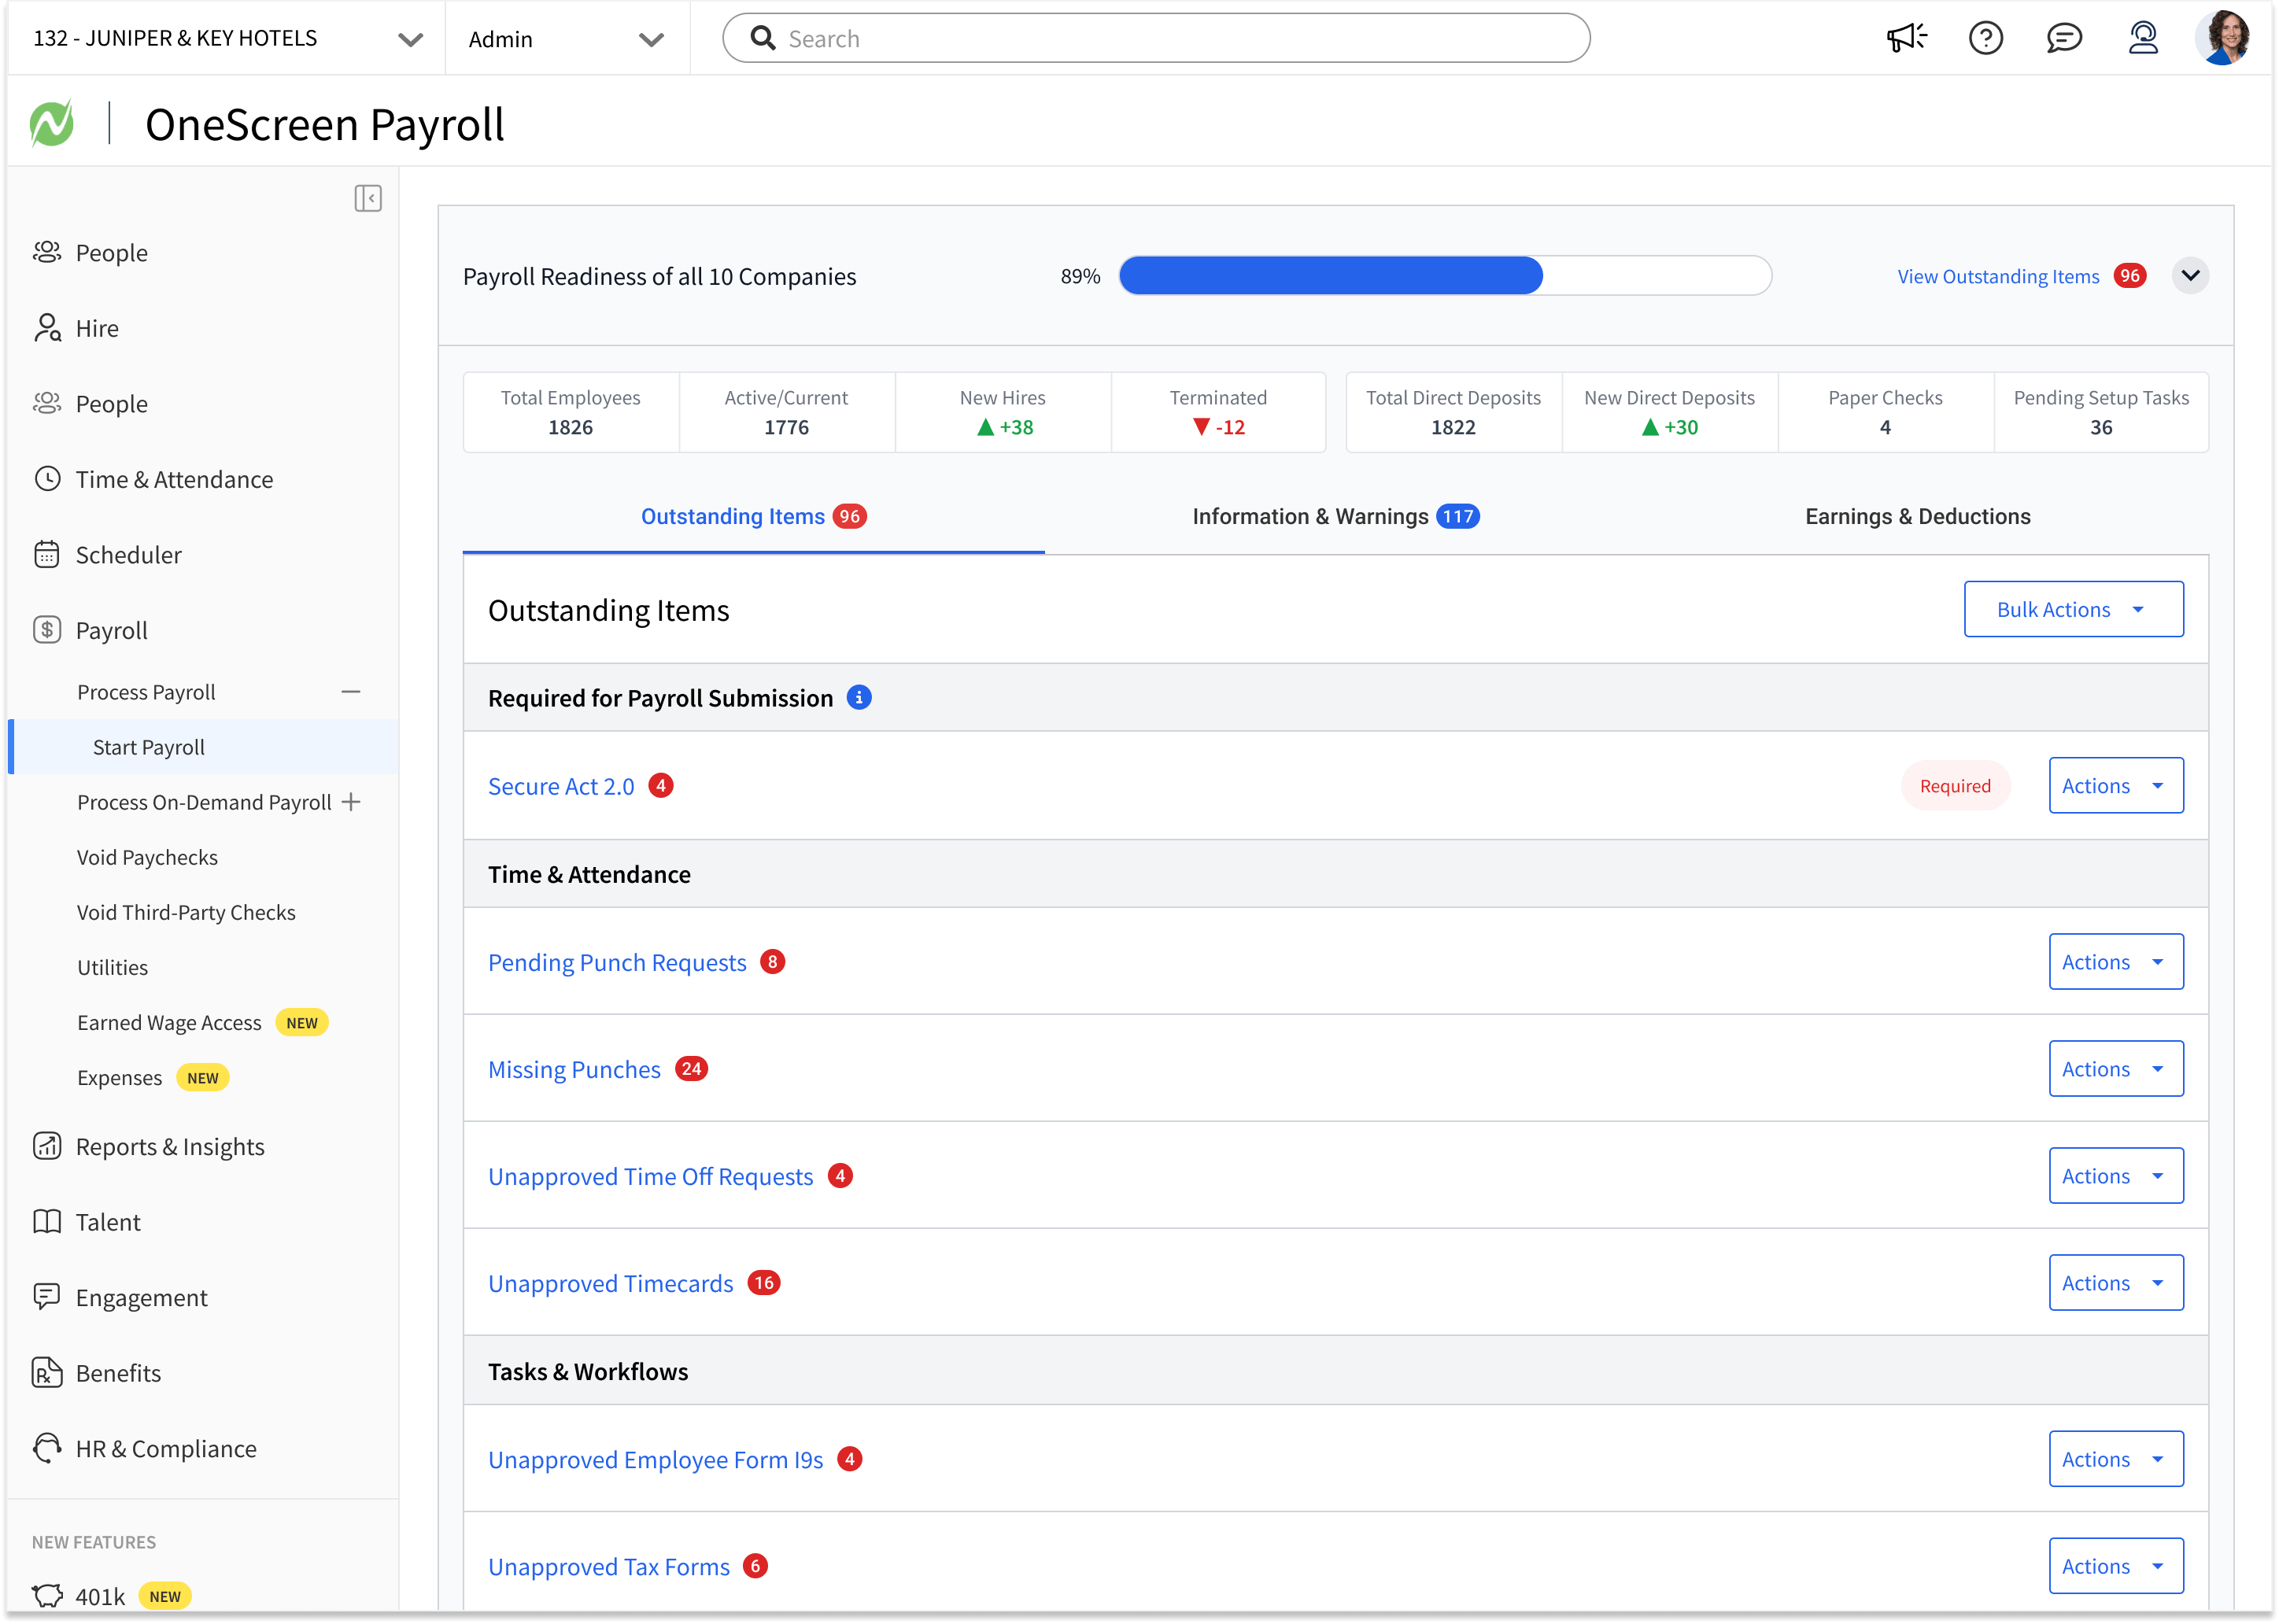Click into the Search field
Image resolution: width=2279 pixels, height=1624 pixels.
coord(1156,38)
